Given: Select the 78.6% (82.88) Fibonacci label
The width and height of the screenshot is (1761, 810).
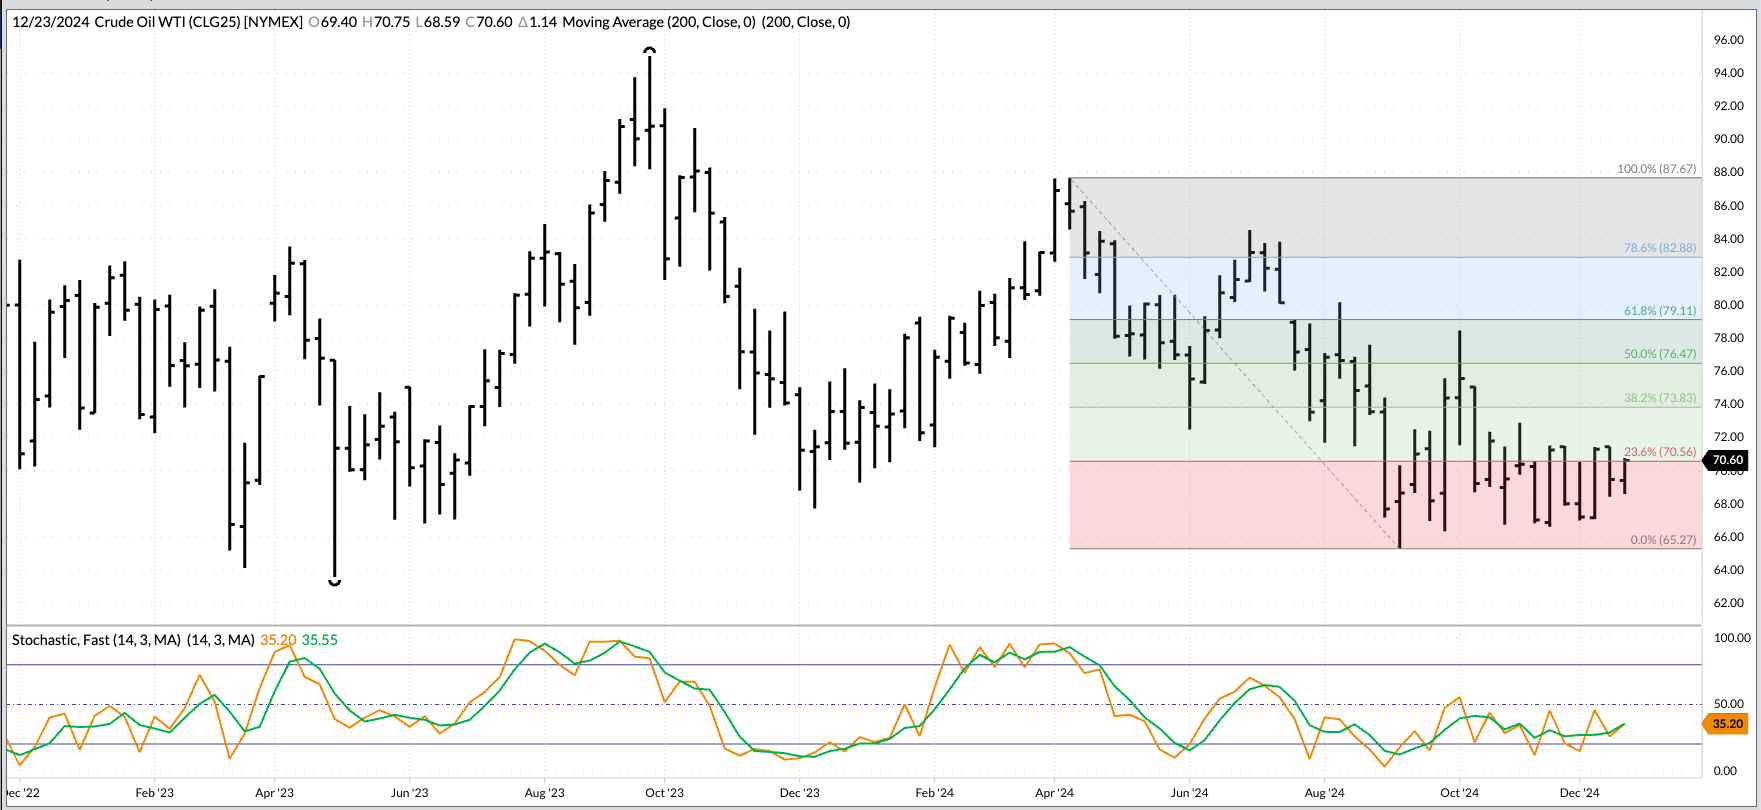Looking at the screenshot, I should [x=1659, y=248].
